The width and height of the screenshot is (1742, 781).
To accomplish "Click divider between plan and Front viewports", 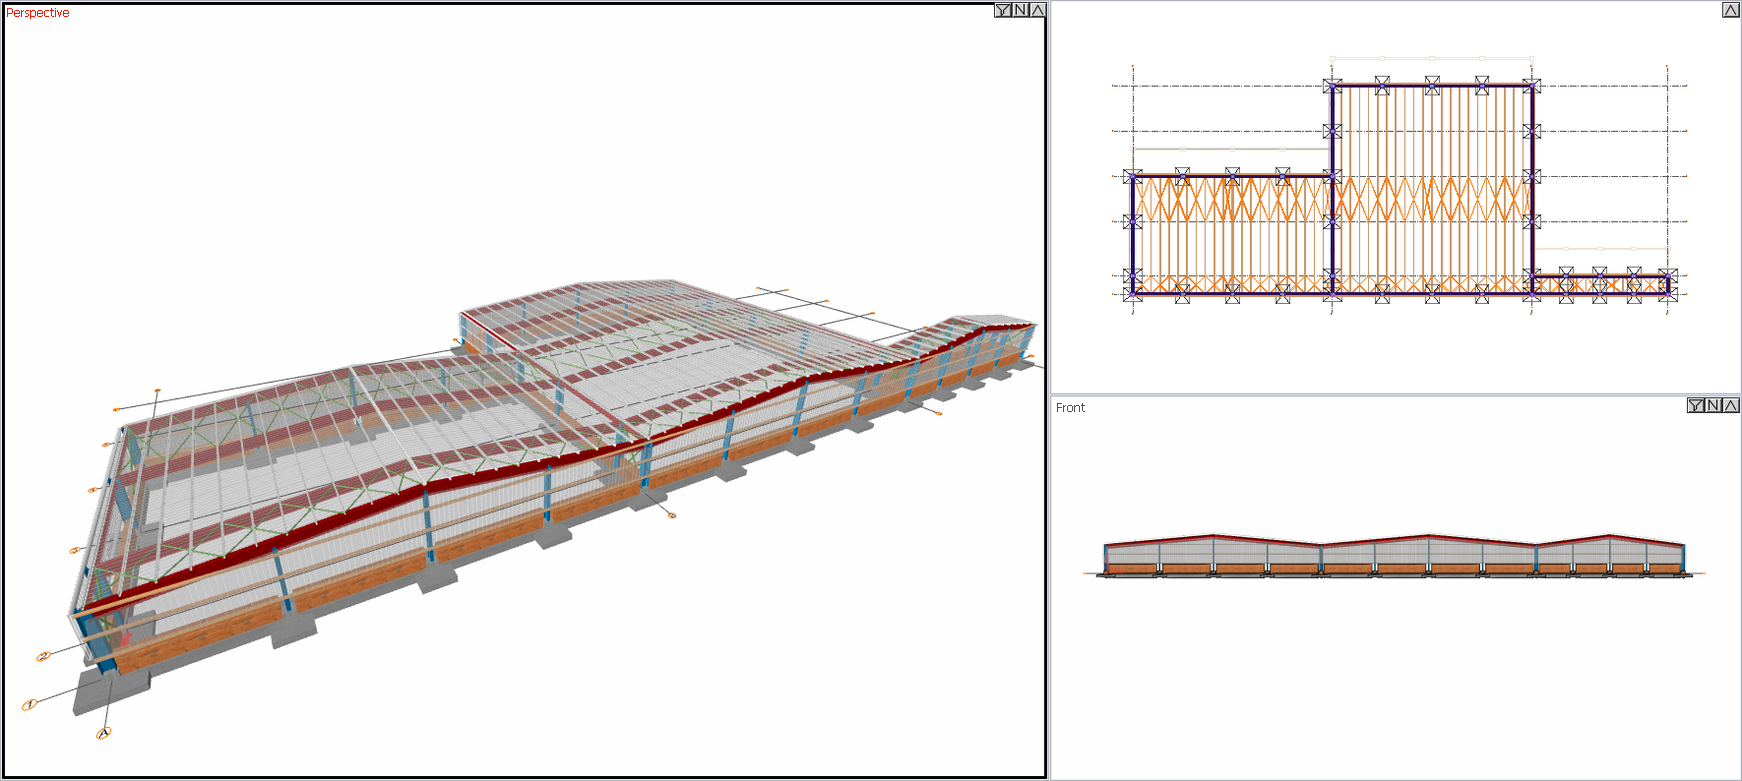I will pyautogui.click(x=1395, y=395).
